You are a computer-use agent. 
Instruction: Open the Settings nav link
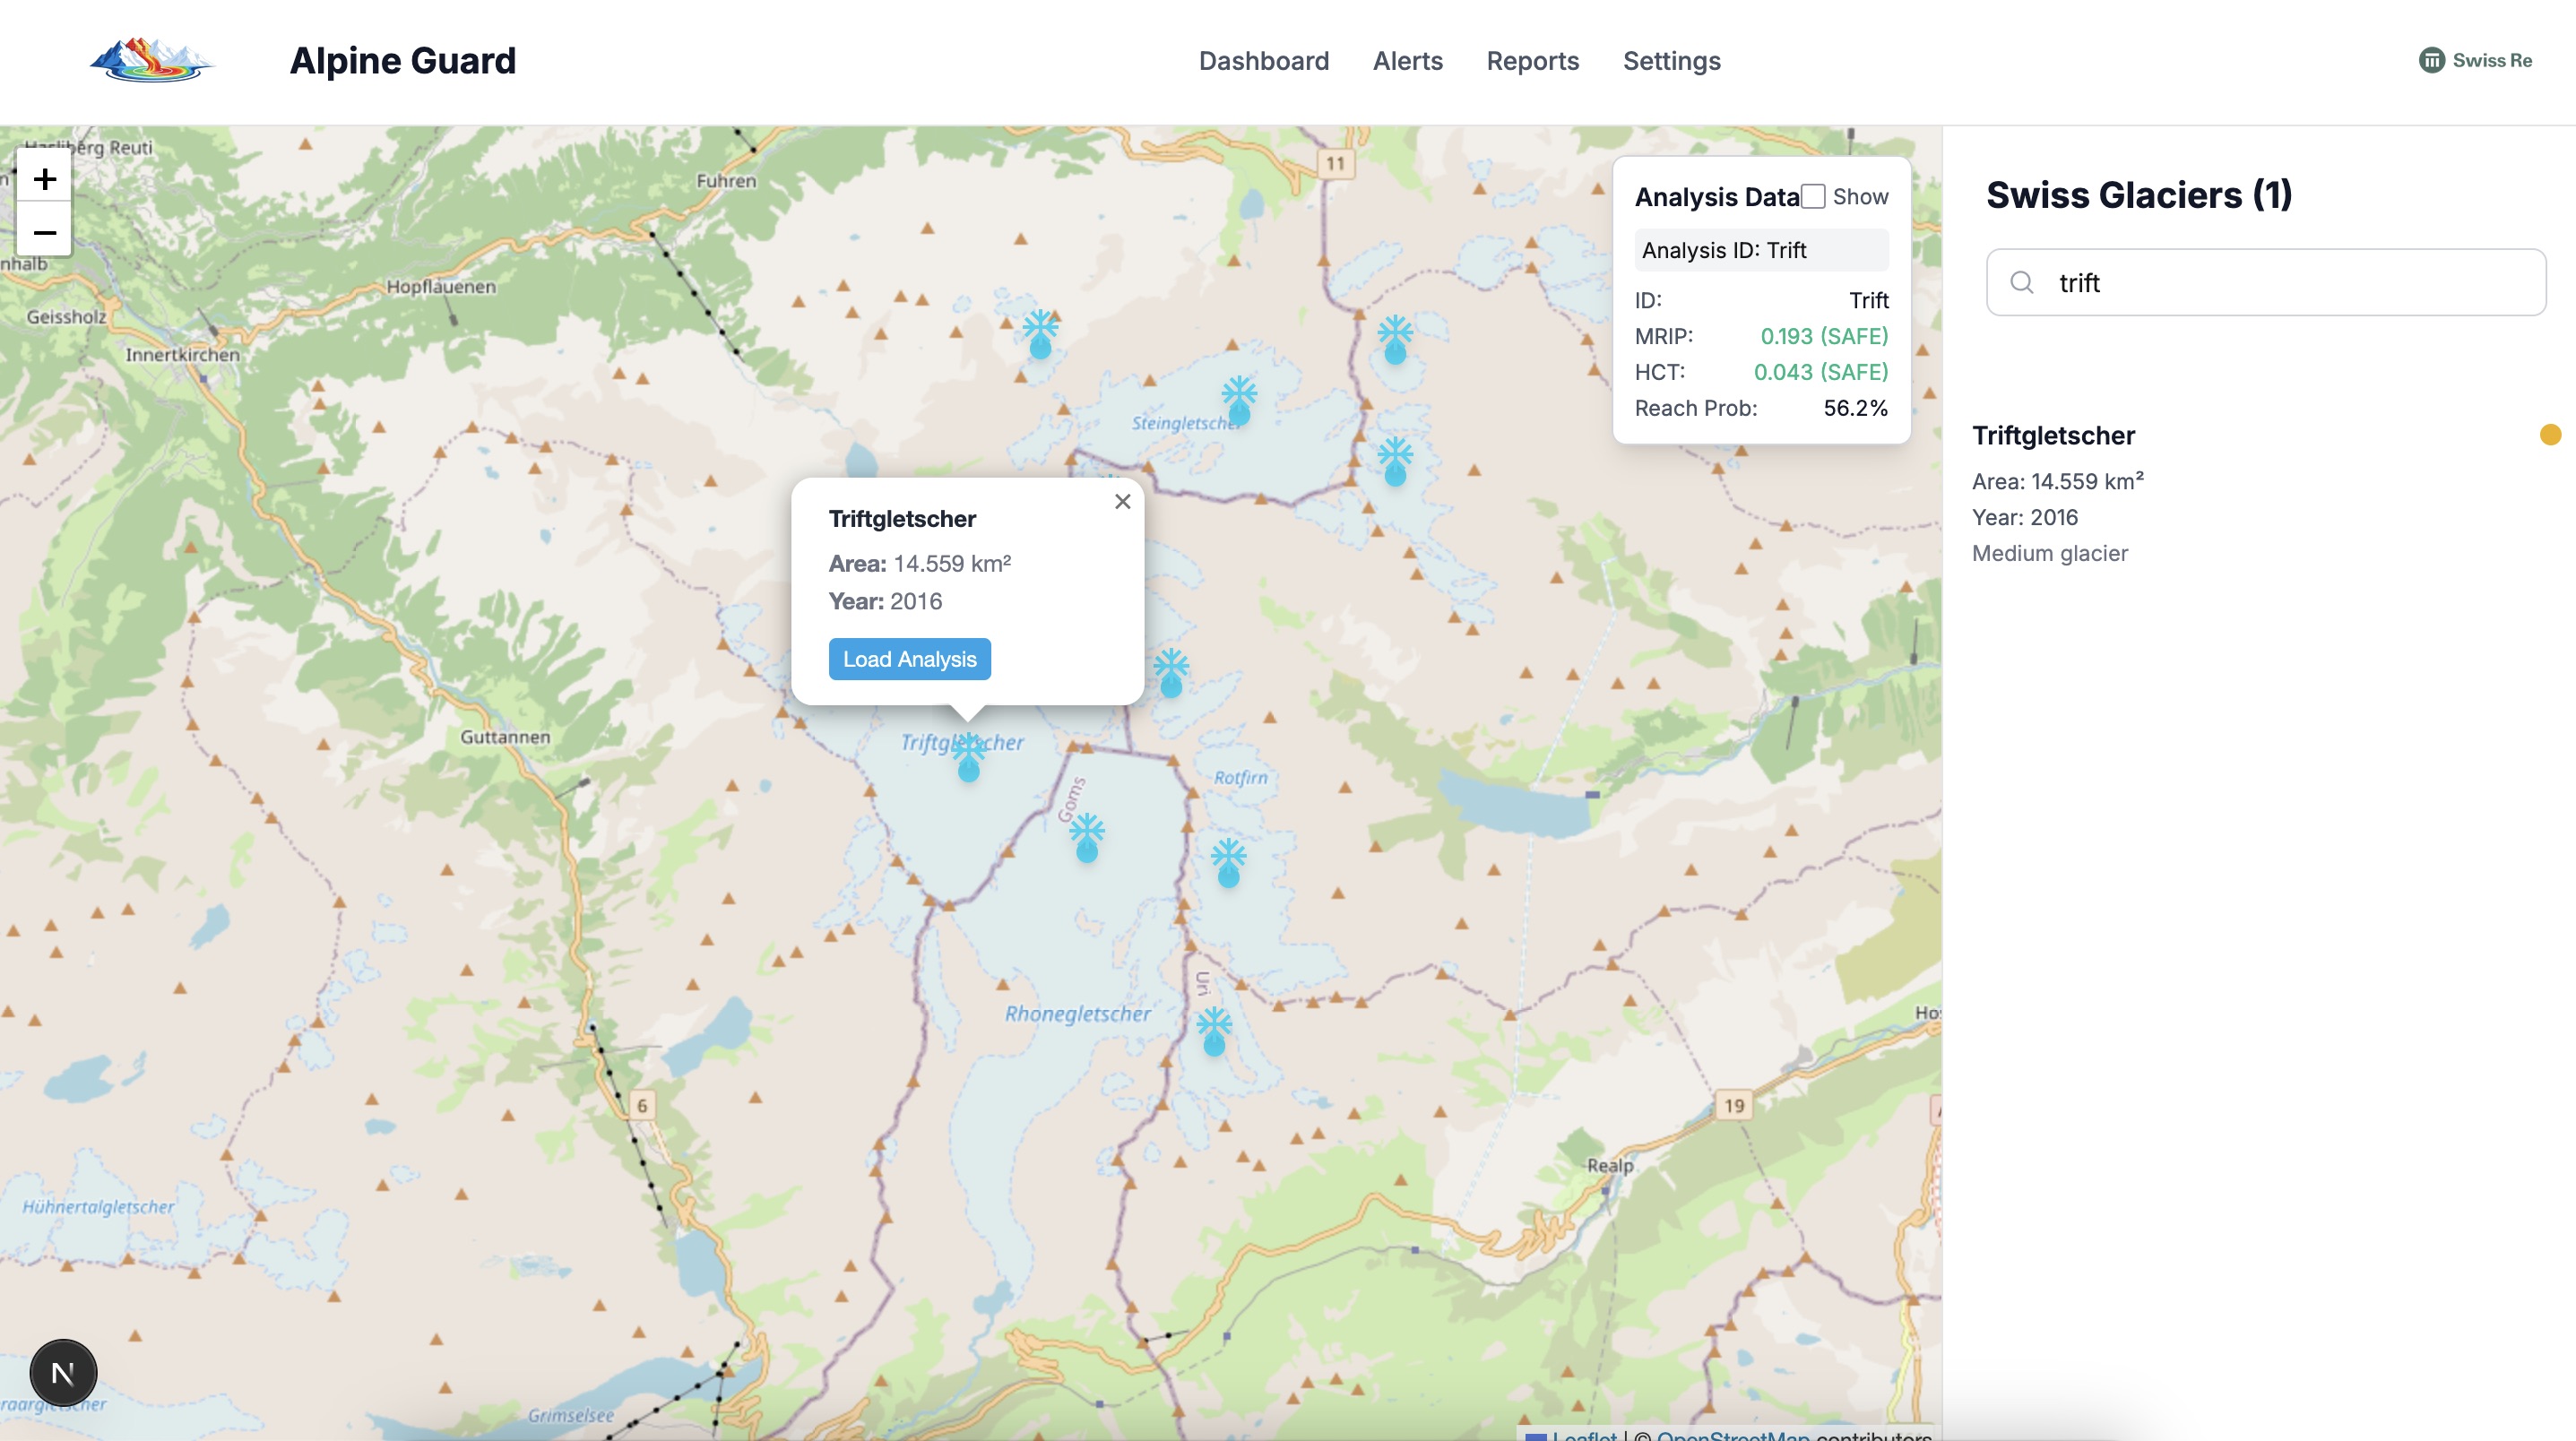pyautogui.click(x=1671, y=61)
